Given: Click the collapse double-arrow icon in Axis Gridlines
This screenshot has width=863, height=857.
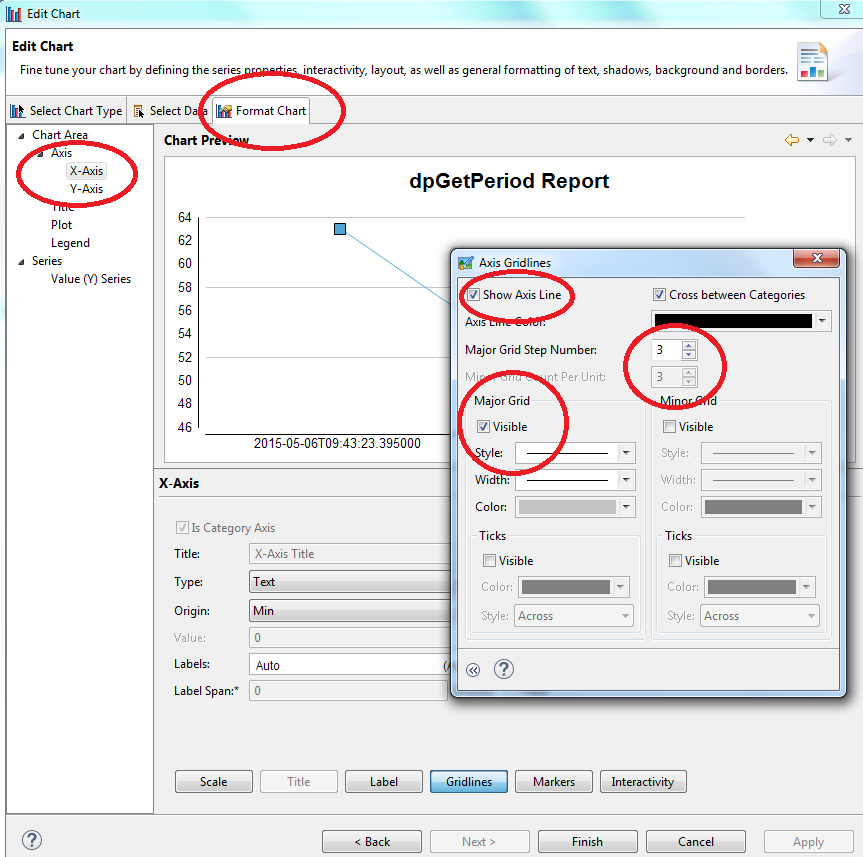Looking at the screenshot, I should [x=473, y=670].
